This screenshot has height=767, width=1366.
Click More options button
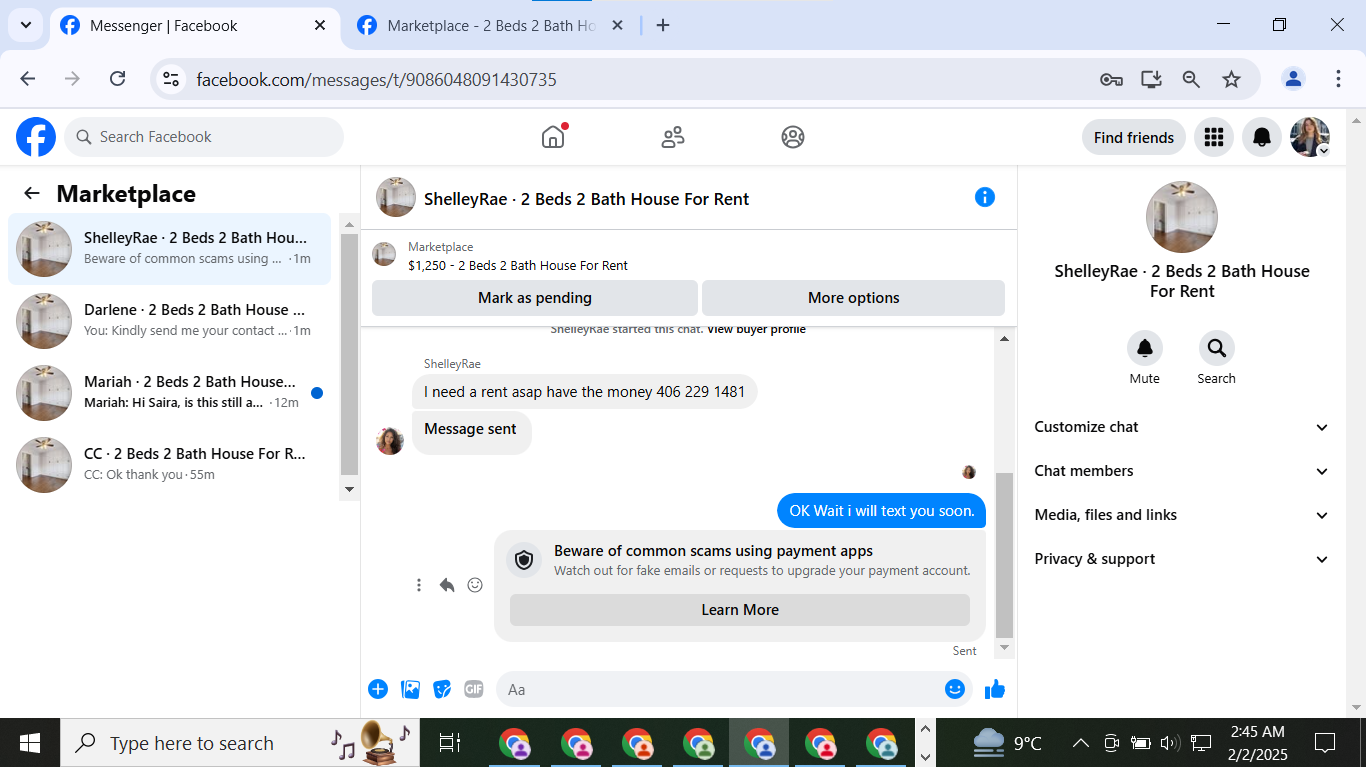click(854, 298)
